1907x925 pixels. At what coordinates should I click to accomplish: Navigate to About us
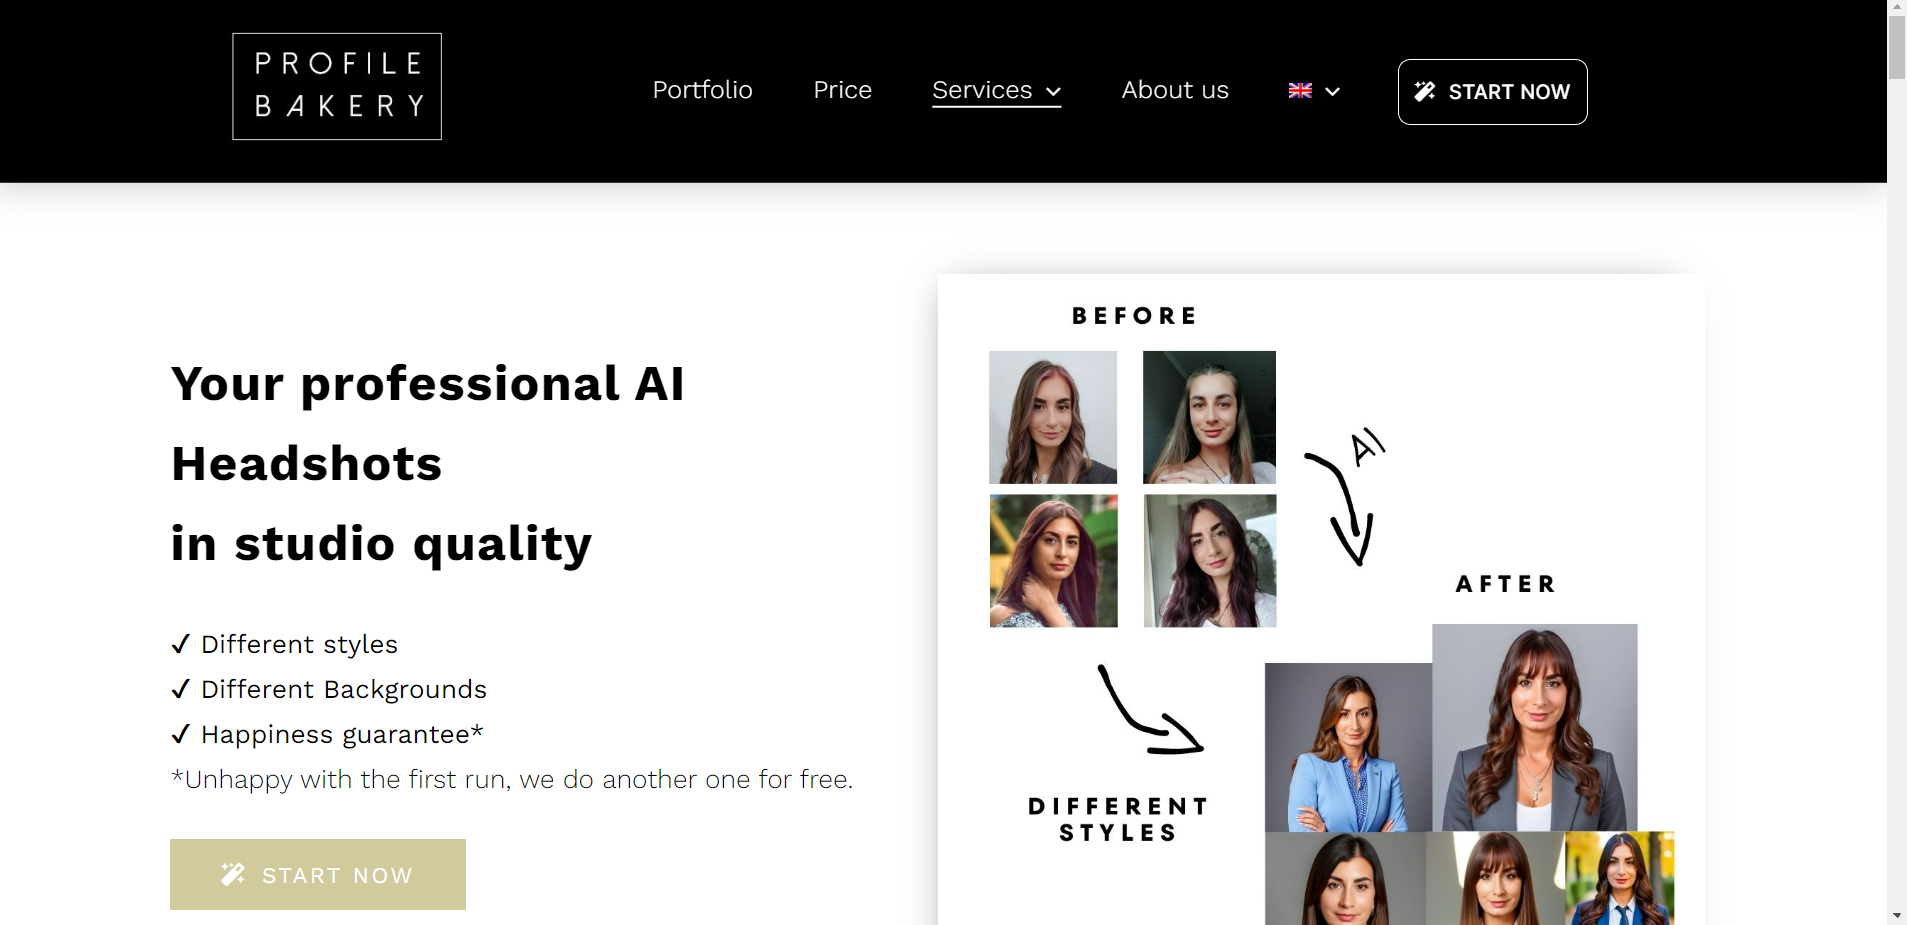pos(1175,90)
